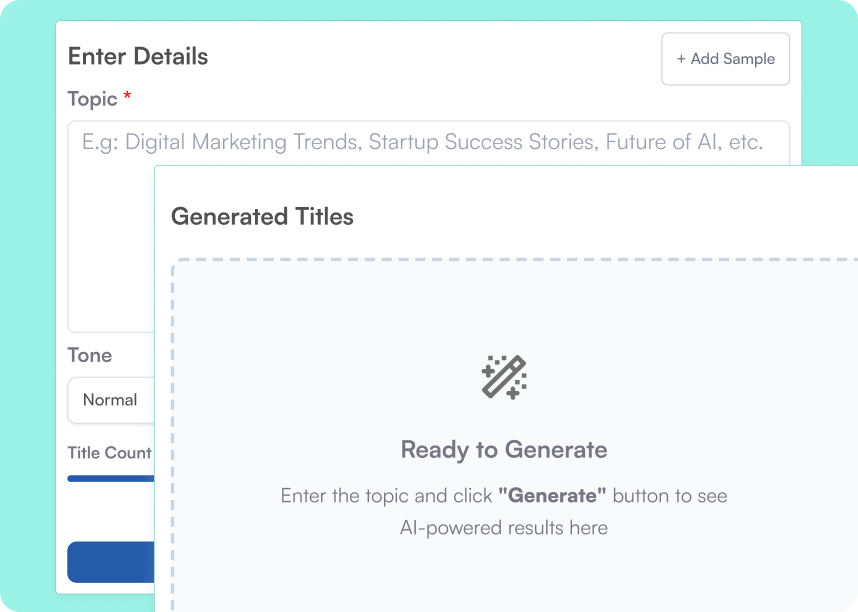Switch to the Generated Titles panel
Viewport: 858px width, 612px height.
tap(261, 216)
